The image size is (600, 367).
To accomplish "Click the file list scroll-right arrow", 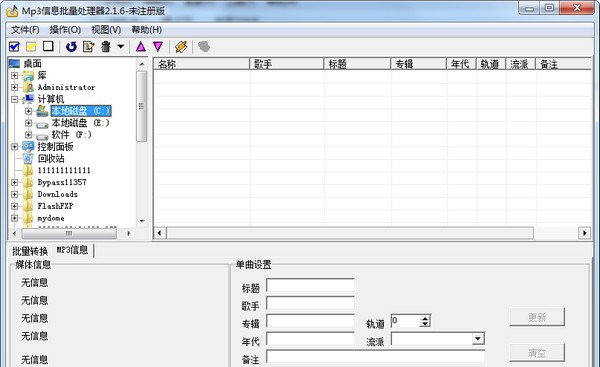I will click(584, 233).
